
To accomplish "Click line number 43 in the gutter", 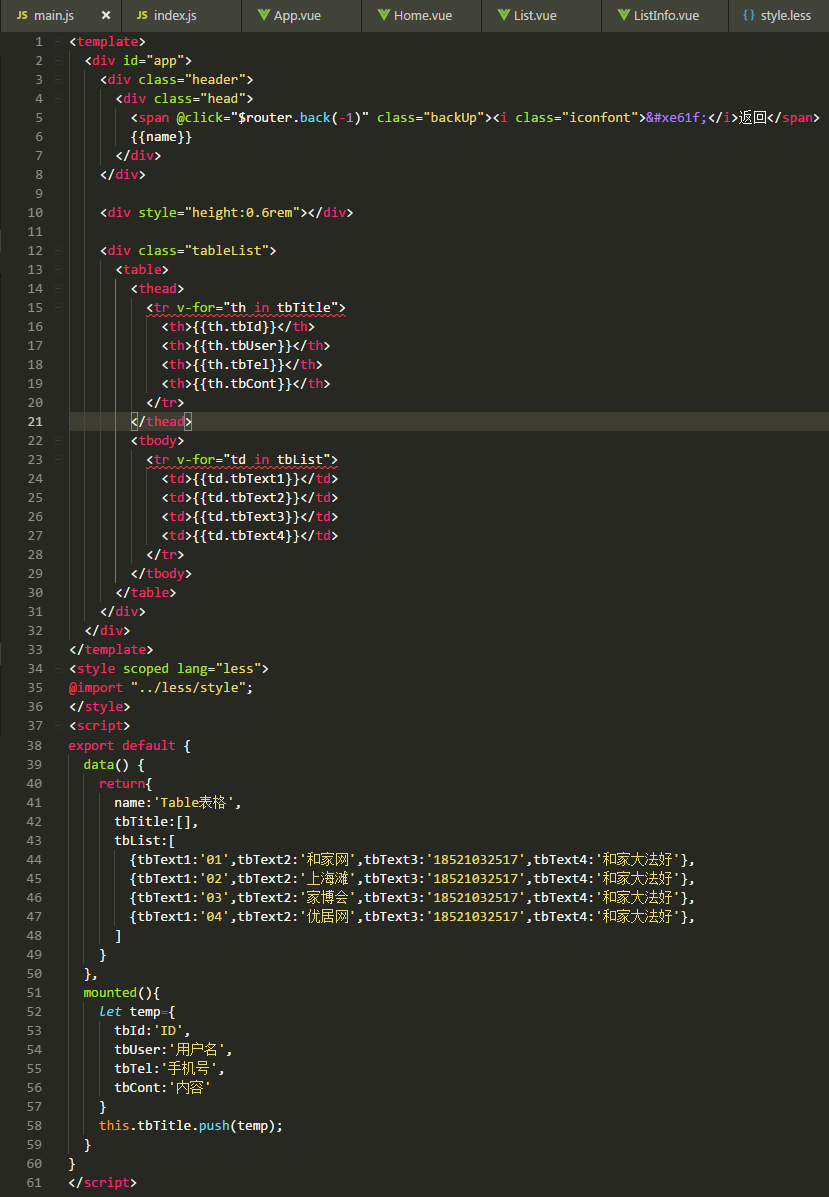I will pos(35,840).
